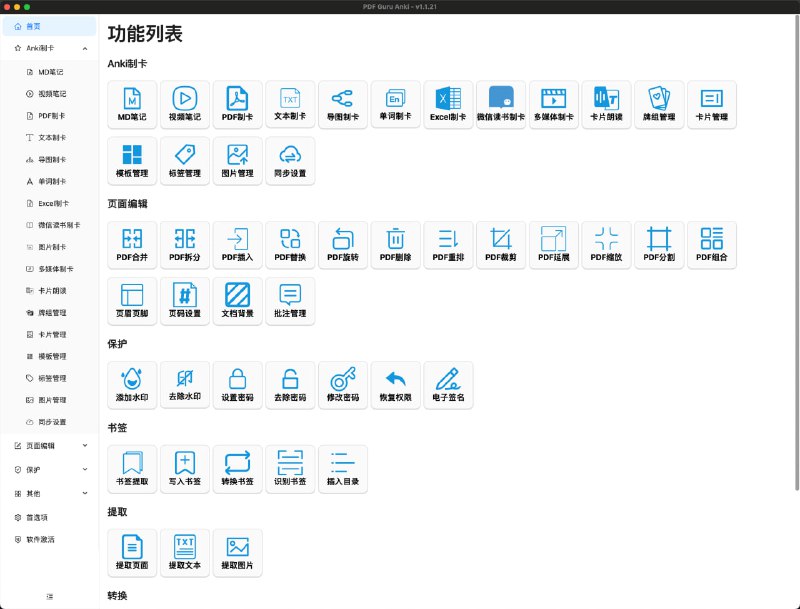Click the 书签提取 bookmark extraction icon

tap(133, 468)
